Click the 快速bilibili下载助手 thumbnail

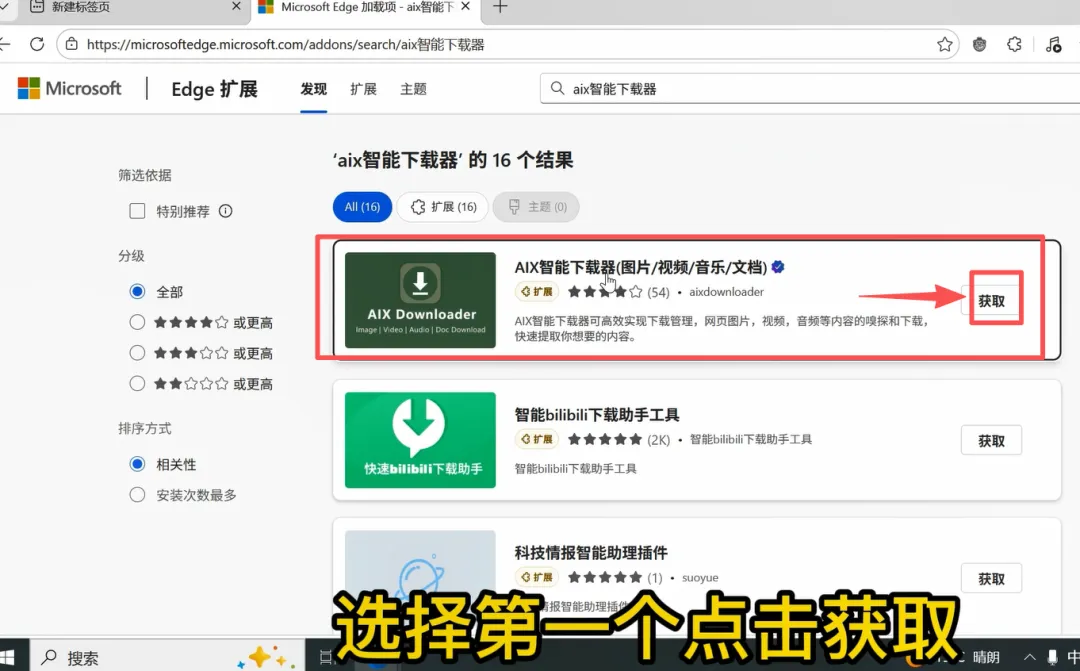point(420,440)
